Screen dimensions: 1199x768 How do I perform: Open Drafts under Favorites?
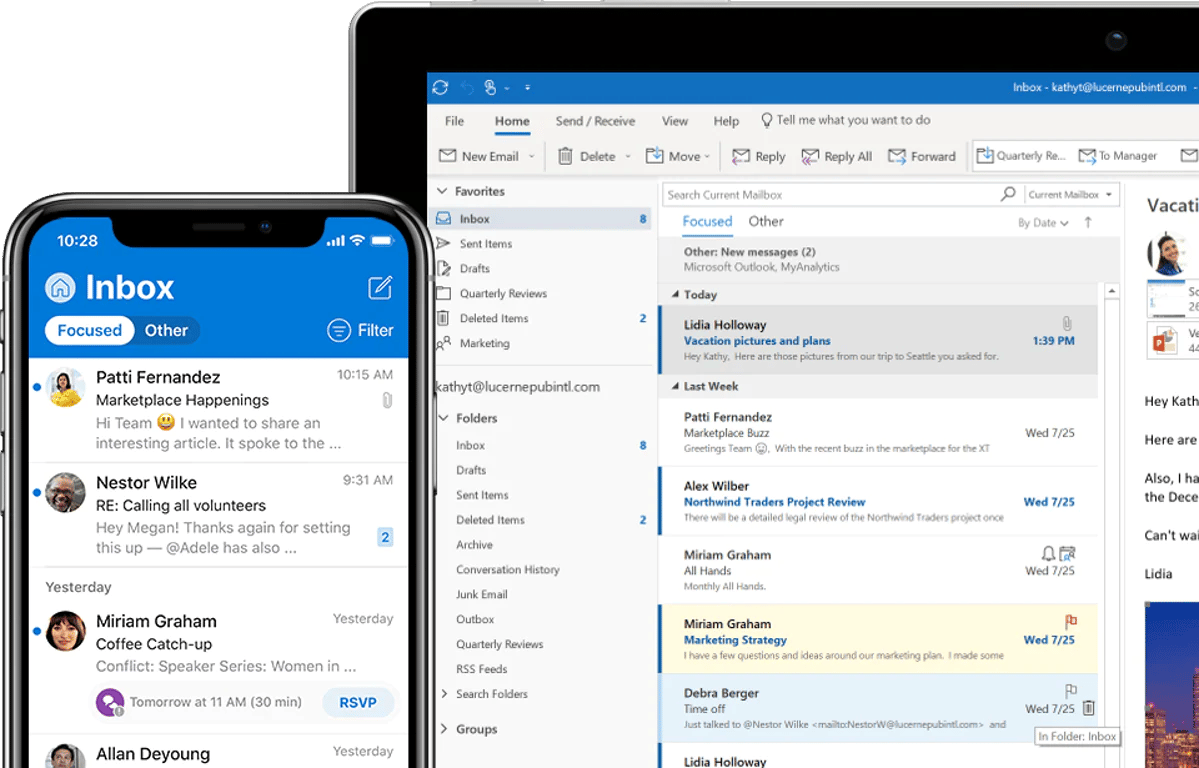pos(475,268)
